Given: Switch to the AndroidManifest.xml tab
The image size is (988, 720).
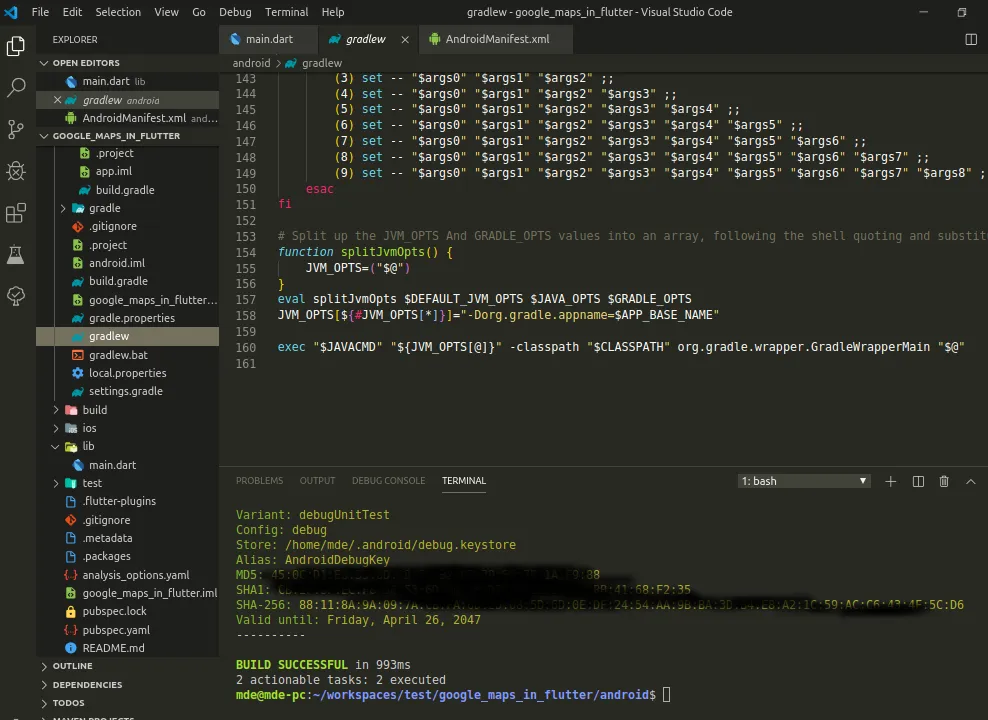Looking at the screenshot, I should tap(496, 39).
